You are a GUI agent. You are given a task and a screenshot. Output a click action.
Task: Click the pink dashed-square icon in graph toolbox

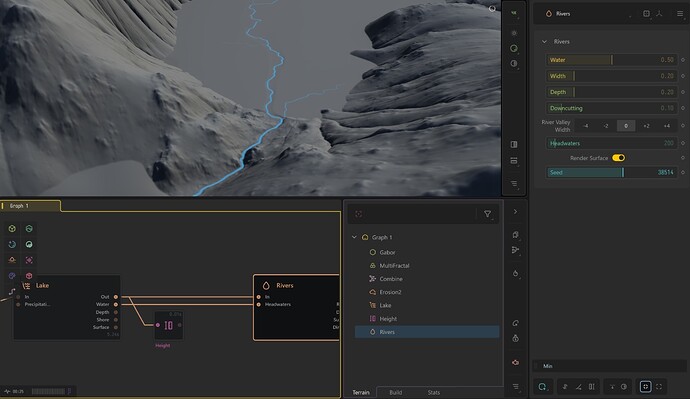pos(29,260)
